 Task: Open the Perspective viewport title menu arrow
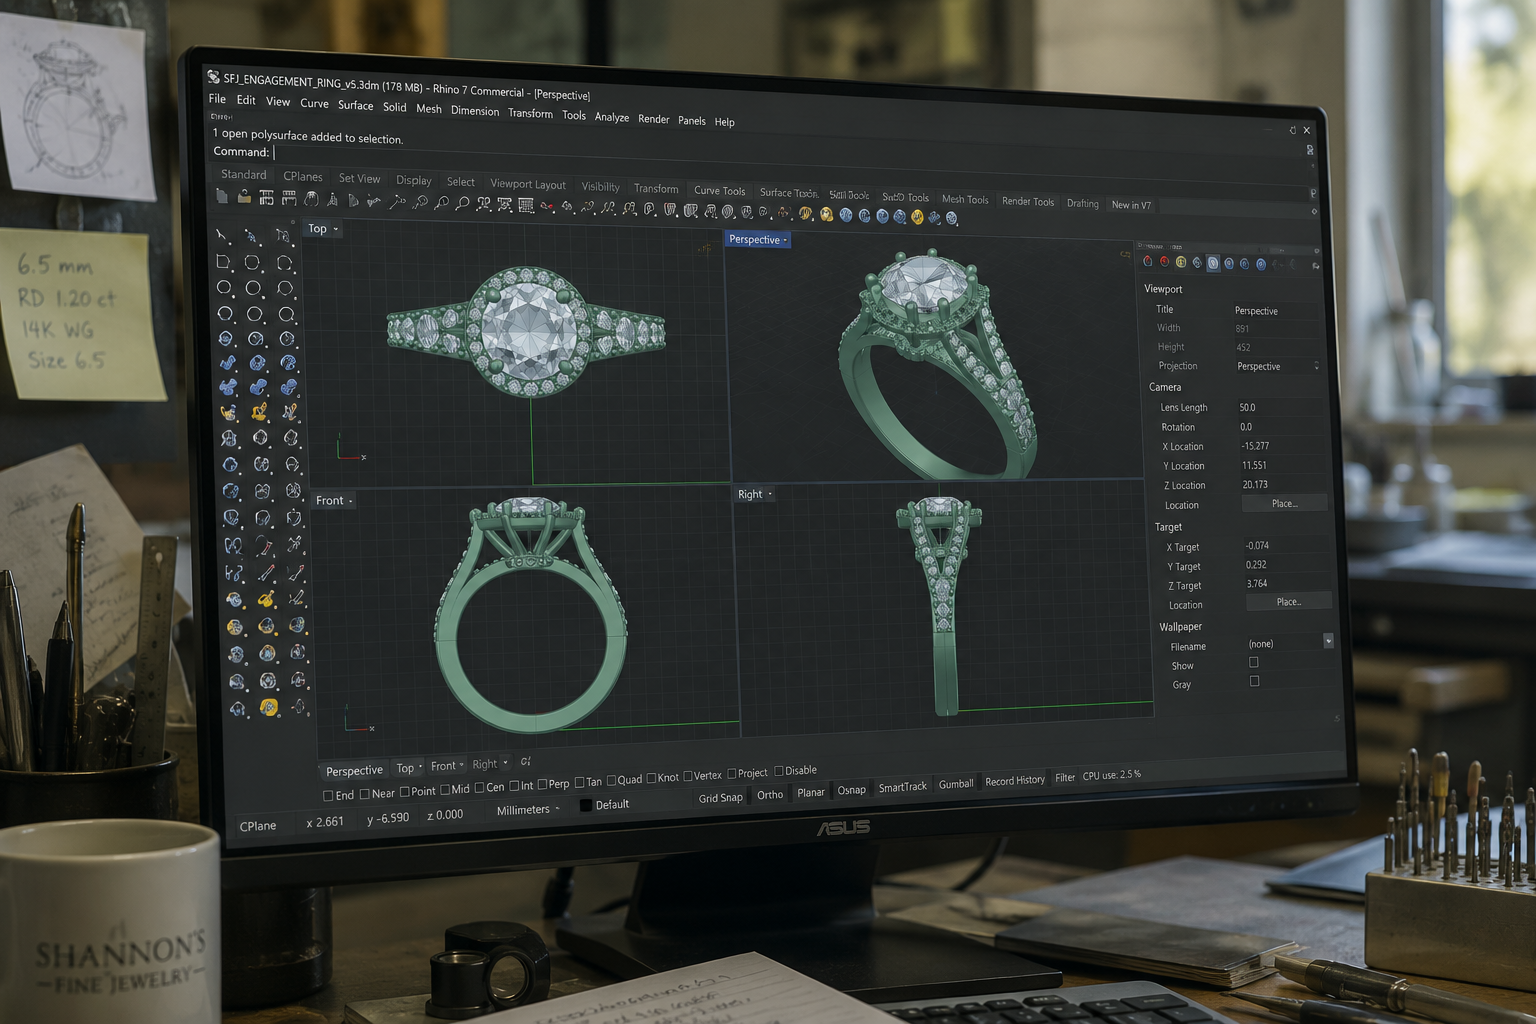pos(785,240)
